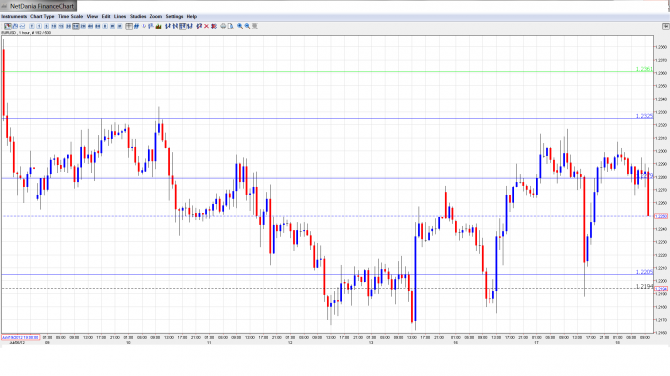Toggle the highlighted 1-hour time scale button
The width and height of the screenshot is (670, 376).
[x=76, y=26]
